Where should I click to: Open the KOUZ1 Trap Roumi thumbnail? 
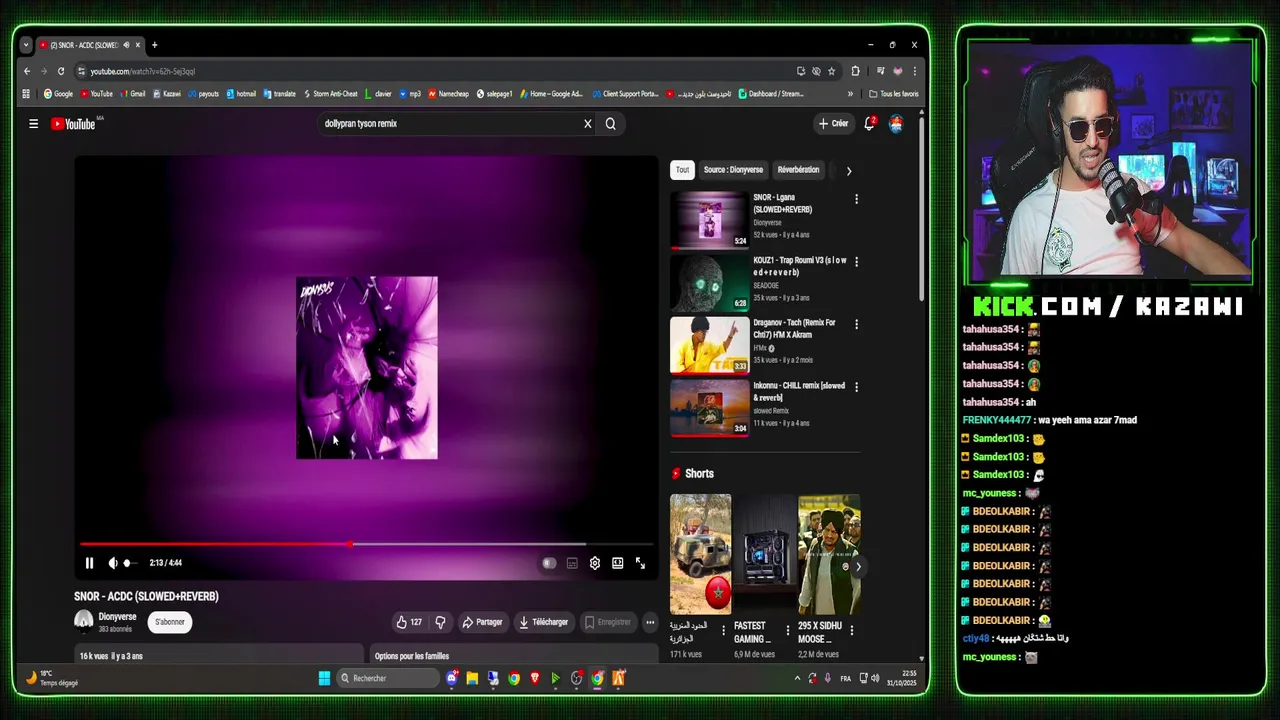[x=709, y=282]
